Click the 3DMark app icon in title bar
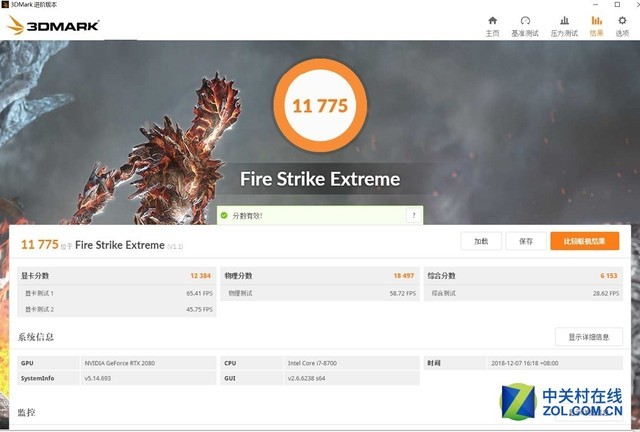640x432 pixels. [x=5, y=4]
